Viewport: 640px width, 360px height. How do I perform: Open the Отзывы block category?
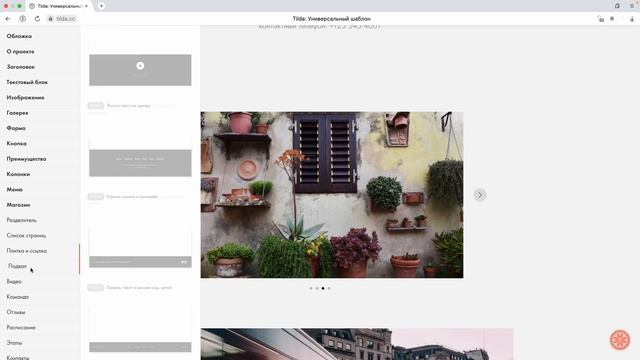click(16, 312)
